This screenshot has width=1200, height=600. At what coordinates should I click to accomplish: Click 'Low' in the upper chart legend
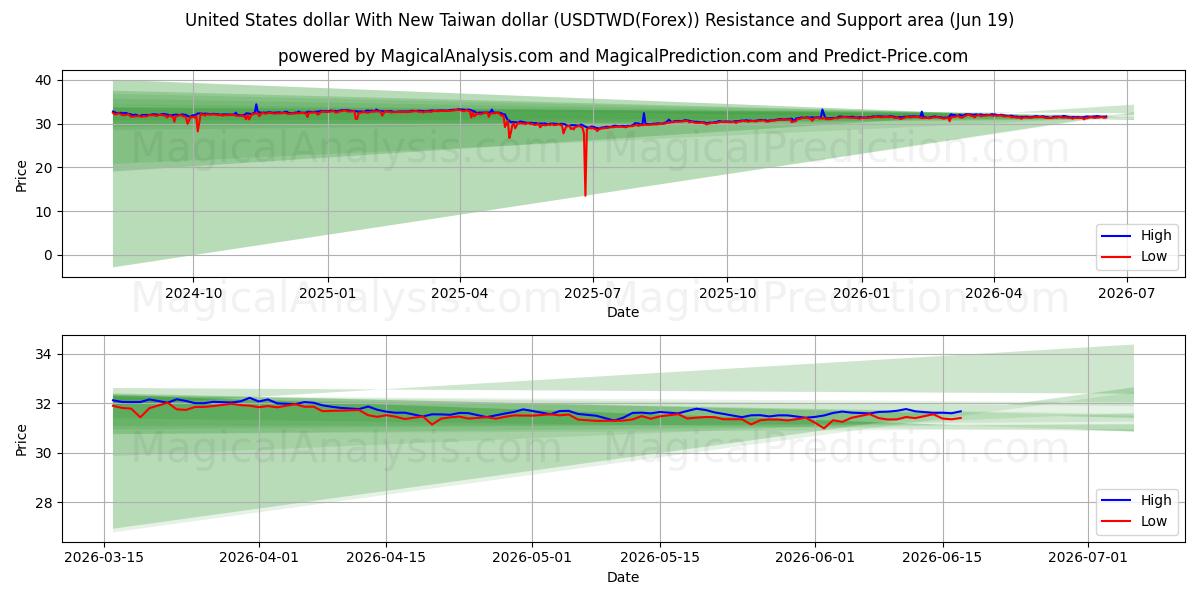point(1154,257)
